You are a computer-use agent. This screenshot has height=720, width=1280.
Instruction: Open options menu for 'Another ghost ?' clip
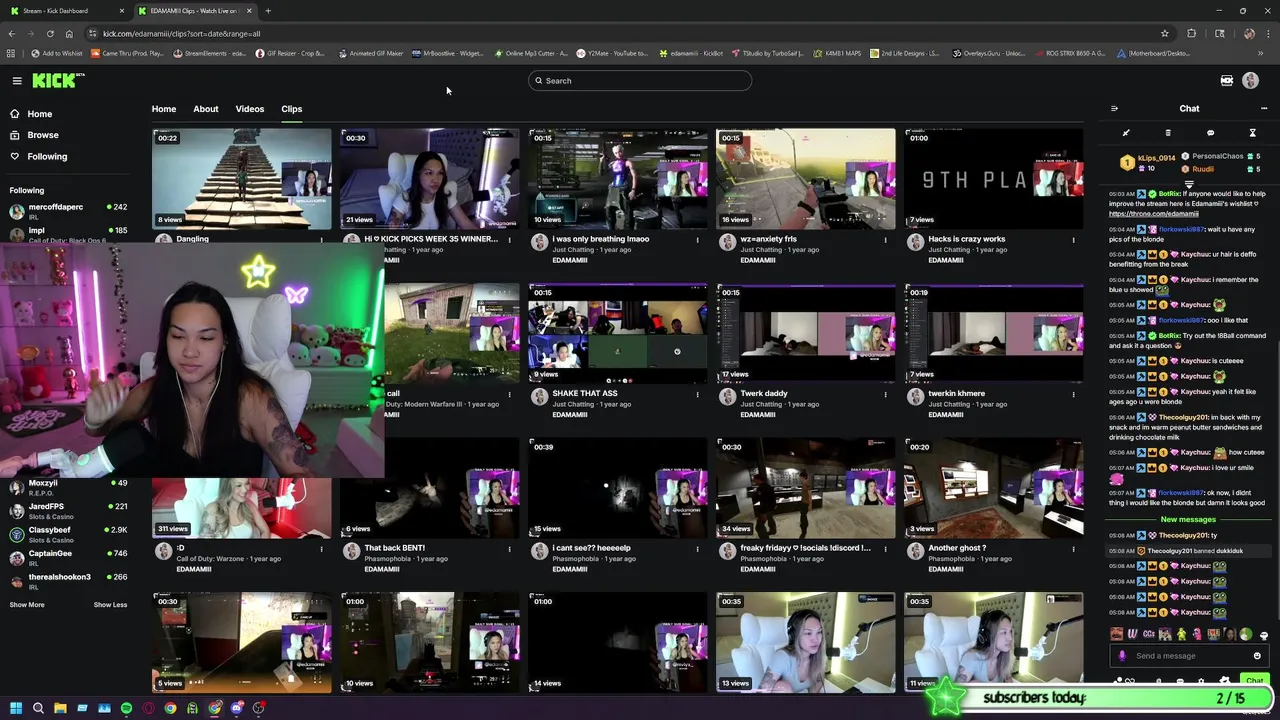tap(1074, 549)
